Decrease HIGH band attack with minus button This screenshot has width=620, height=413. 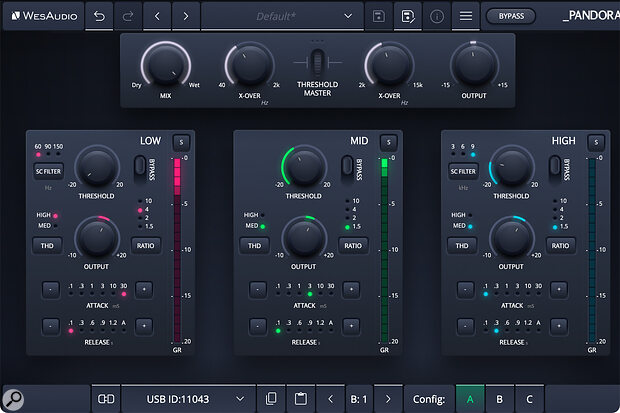click(x=465, y=290)
